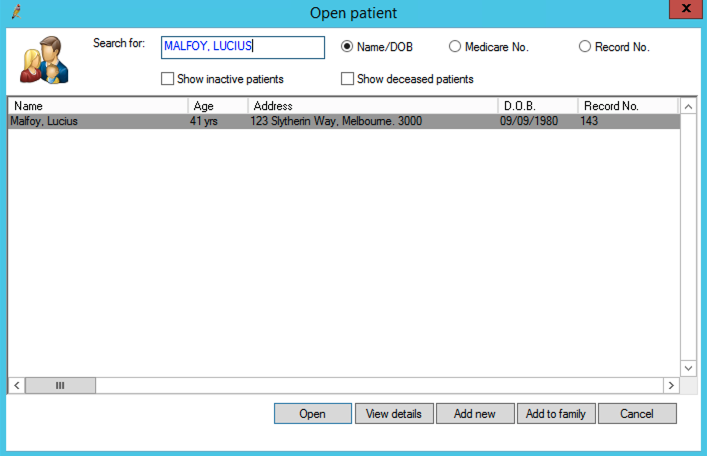The width and height of the screenshot is (707, 456).
Task: Click the horizontal scrollbar right arrow
Action: [671, 386]
